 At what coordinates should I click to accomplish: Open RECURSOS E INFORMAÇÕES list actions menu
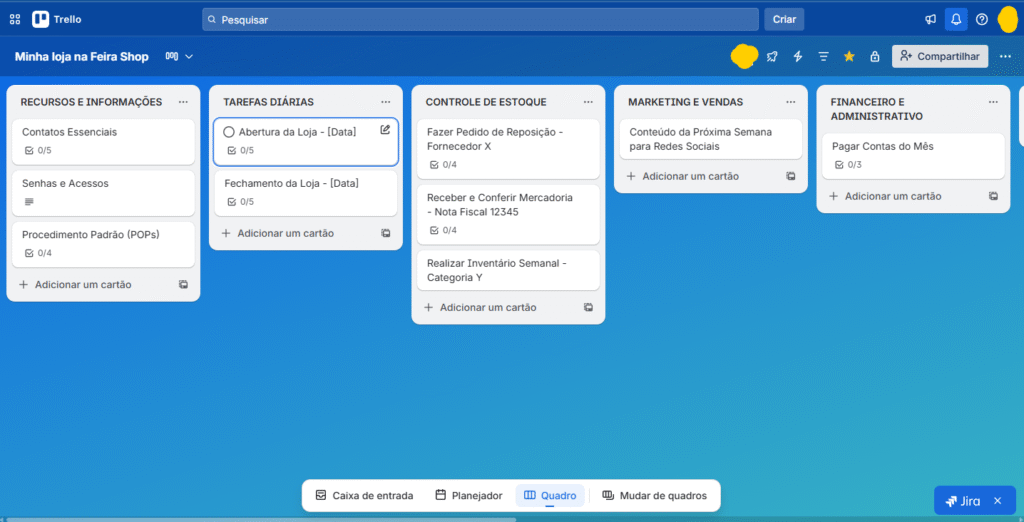tap(183, 102)
